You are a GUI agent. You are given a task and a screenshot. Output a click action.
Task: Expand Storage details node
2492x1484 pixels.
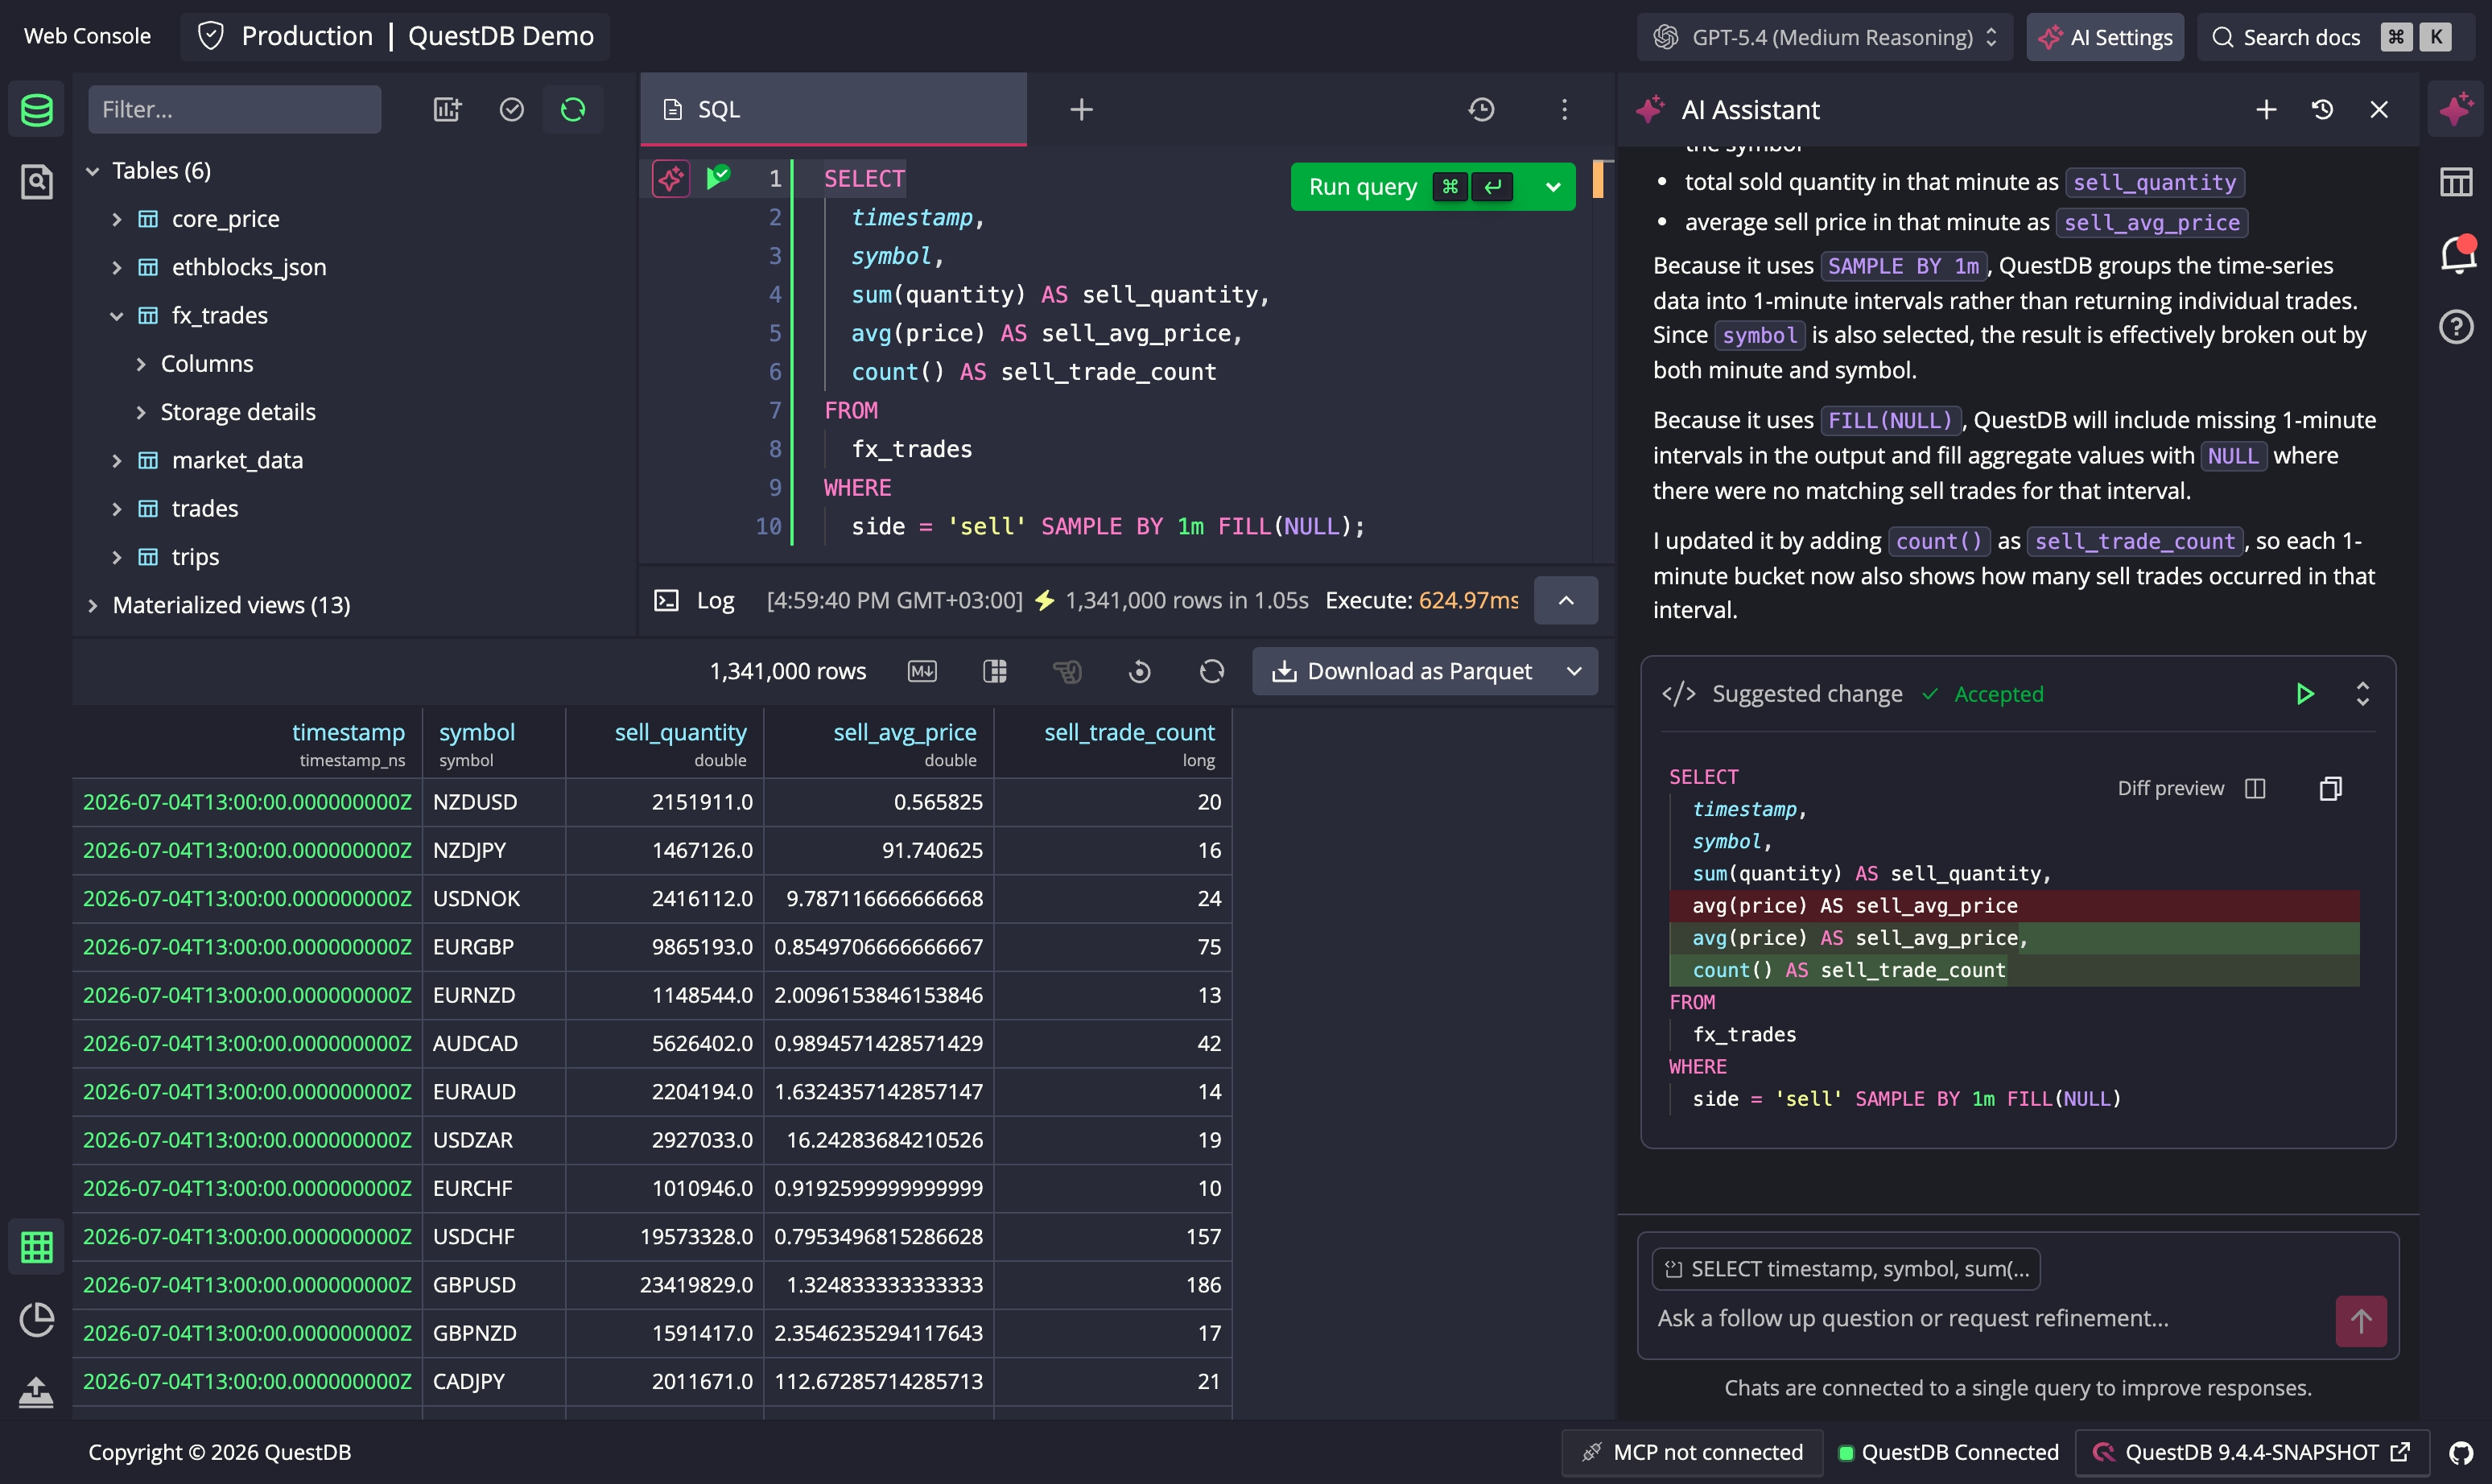coord(141,412)
